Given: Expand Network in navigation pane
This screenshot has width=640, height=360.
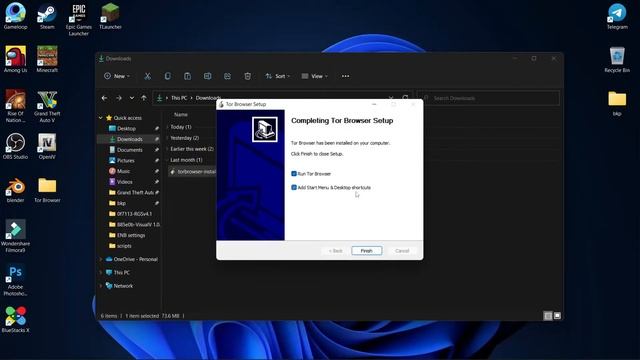Looking at the screenshot, I should pyautogui.click(x=101, y=286).
